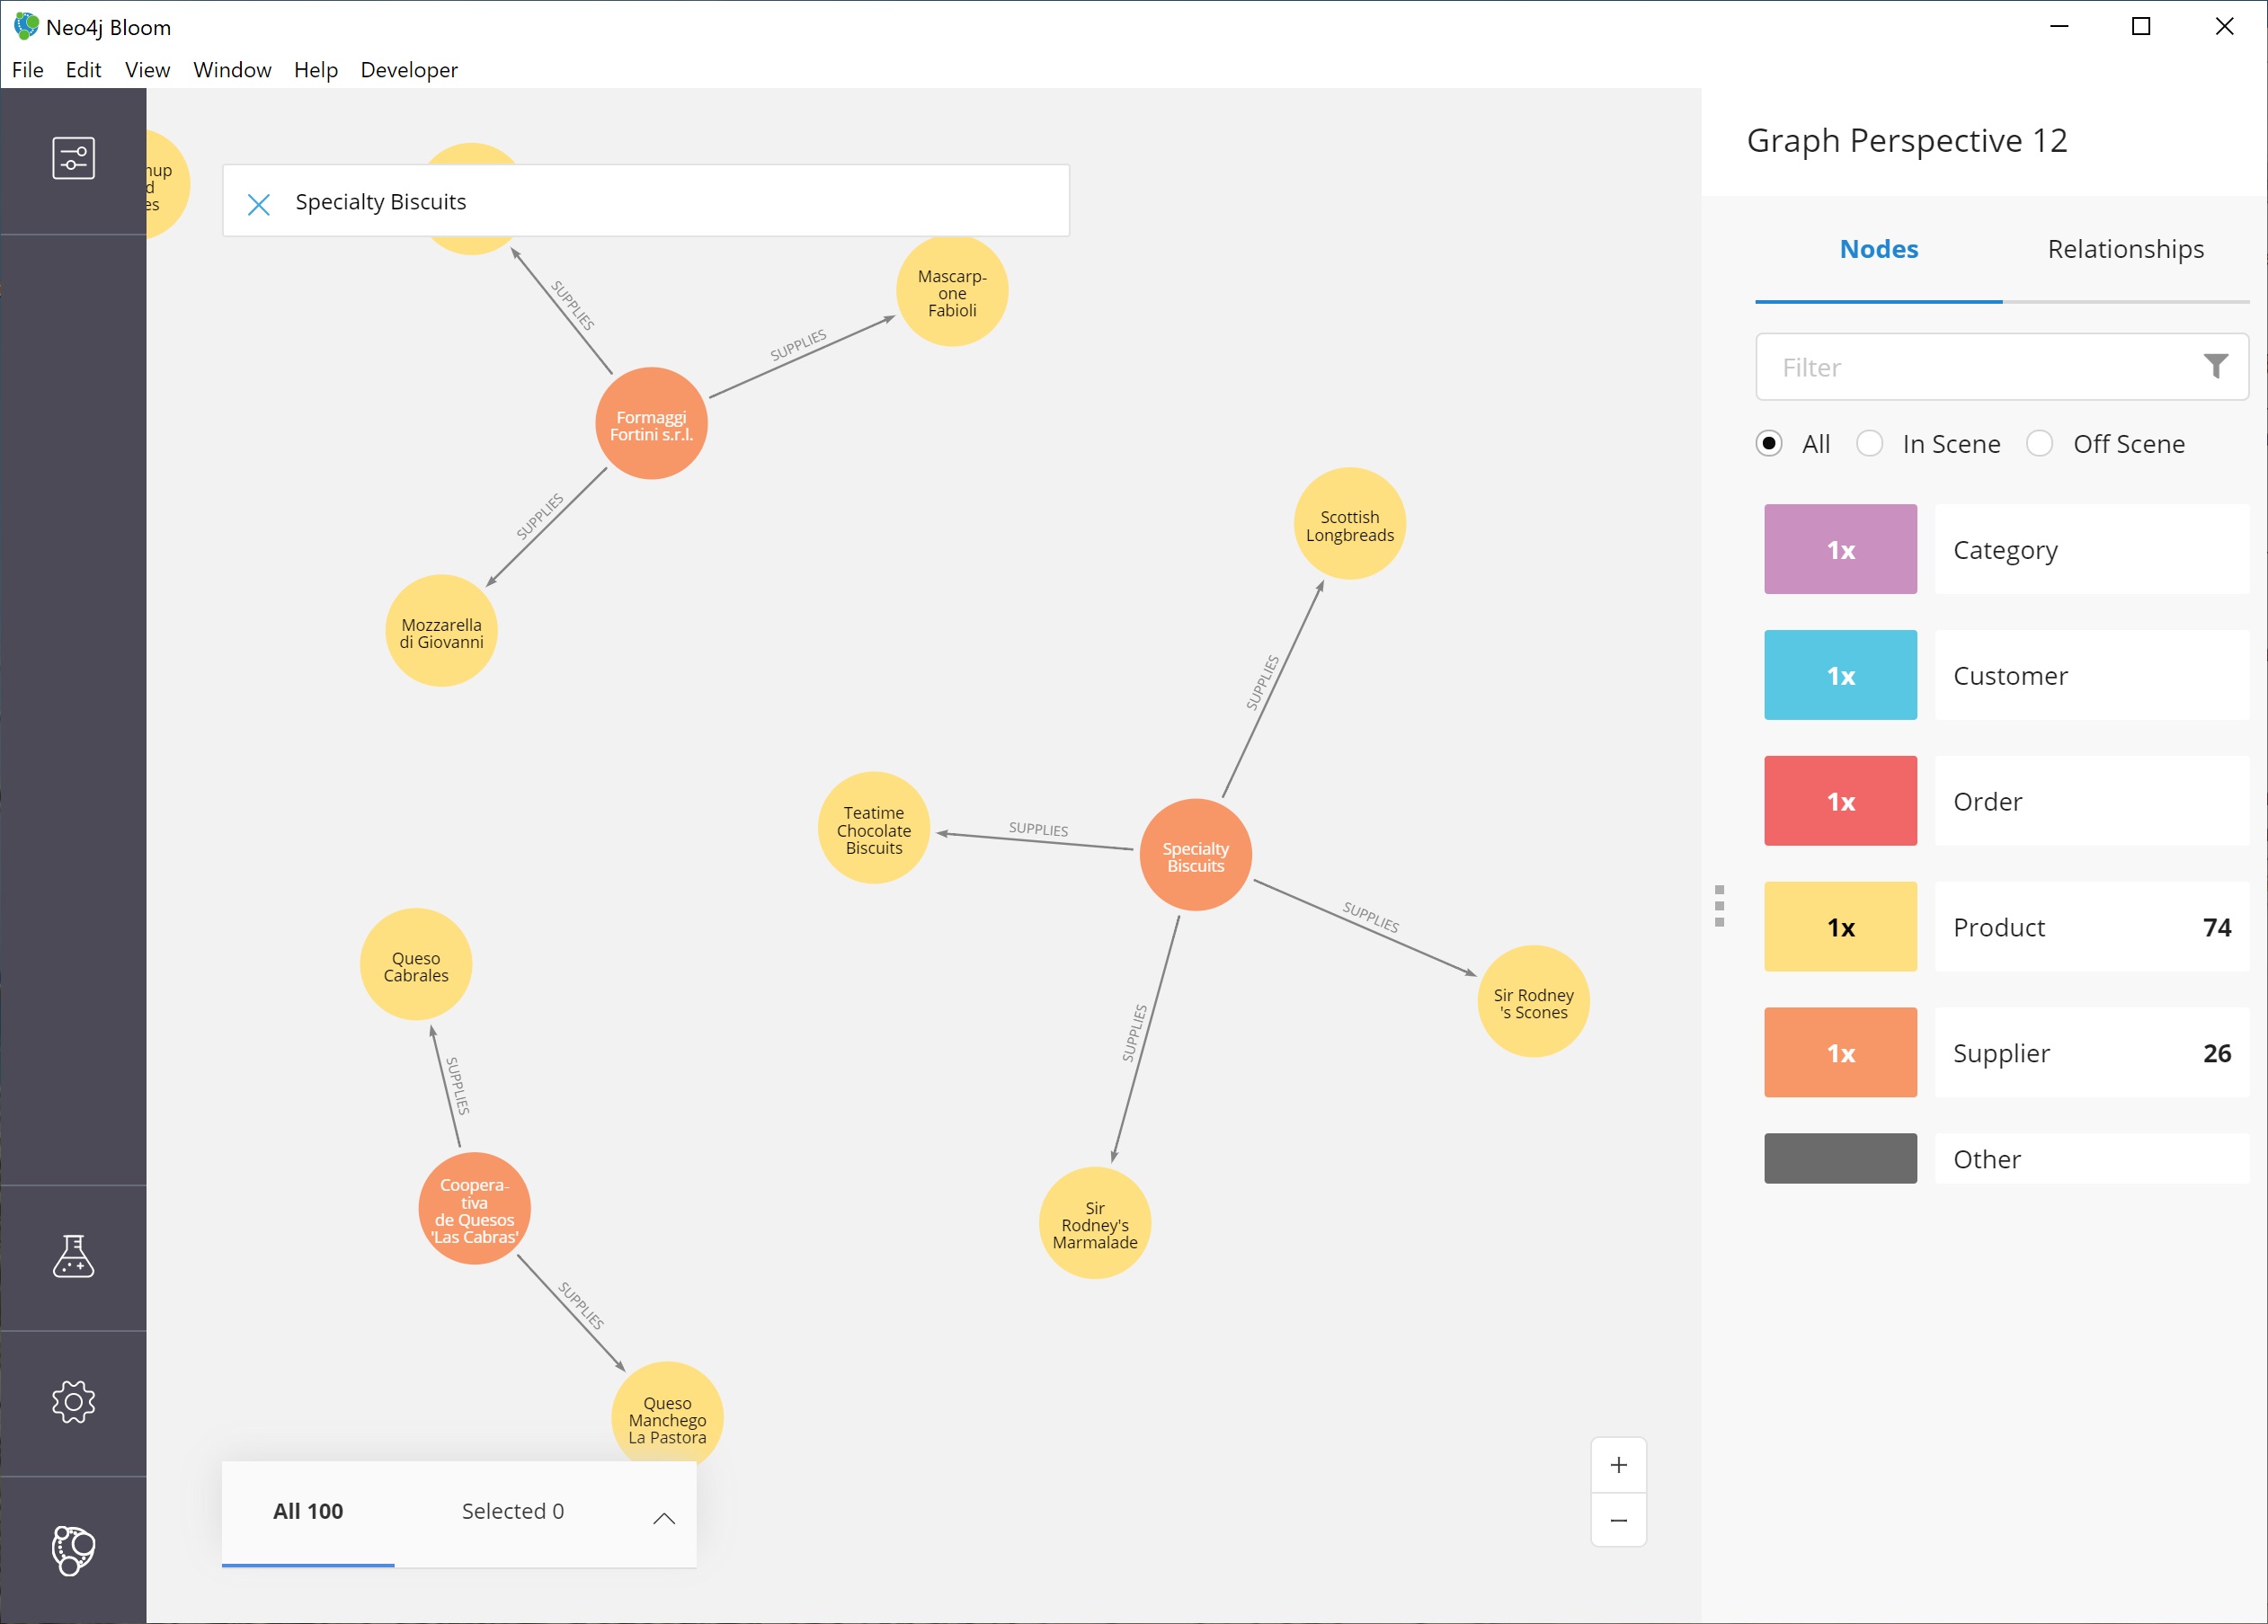Click SUPPLIES label toward Teatime Chocolate Biscuits
The width and height of the screenshot is (2268, 1624).
(x=1038, y=829)
